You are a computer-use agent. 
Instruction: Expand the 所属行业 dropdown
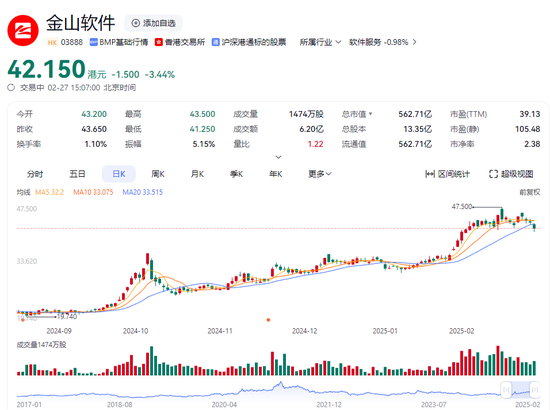click(x=320, y=42)
